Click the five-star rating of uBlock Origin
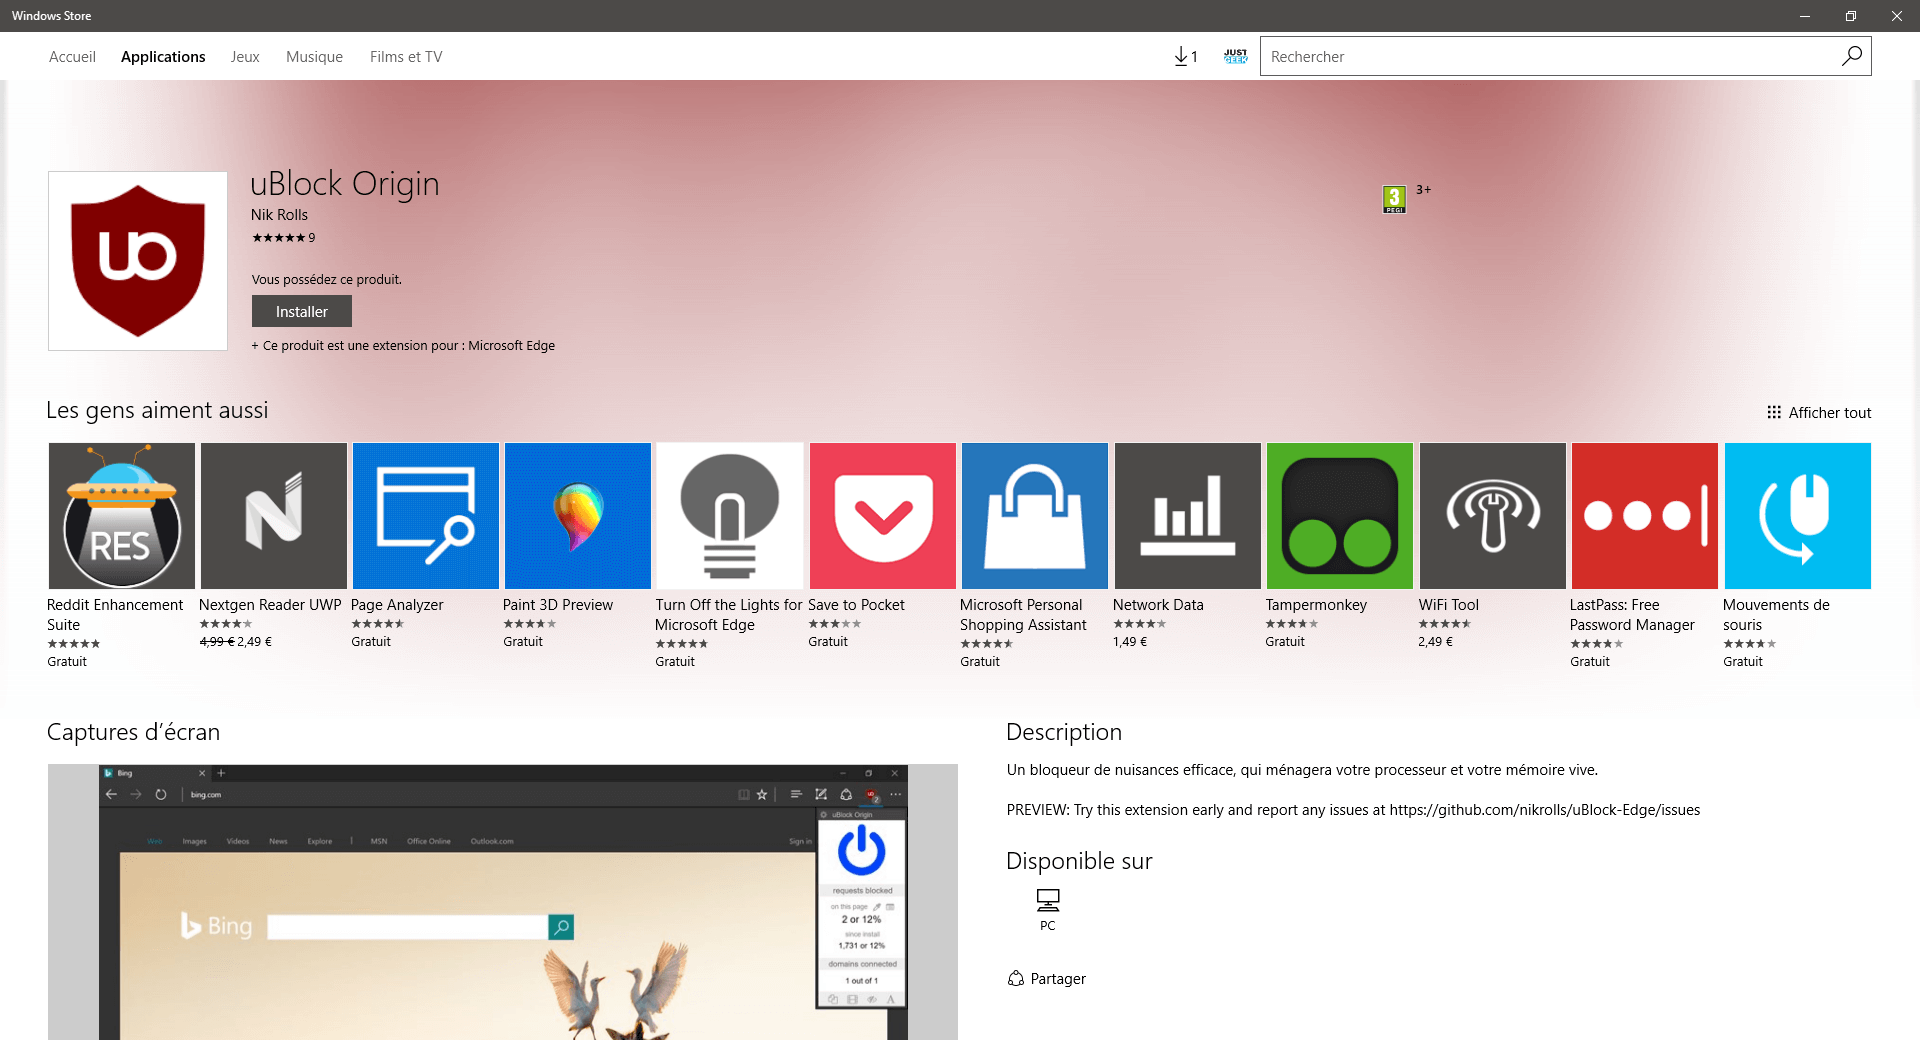The image size is (1920, 1040). pos(279,238)
